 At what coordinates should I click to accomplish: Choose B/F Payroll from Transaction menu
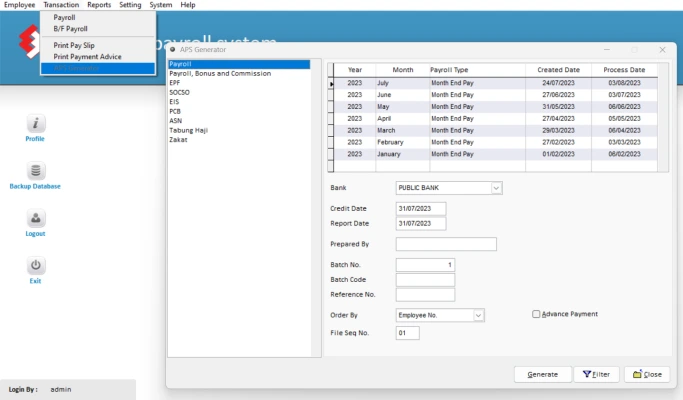(x=70, y=28)
